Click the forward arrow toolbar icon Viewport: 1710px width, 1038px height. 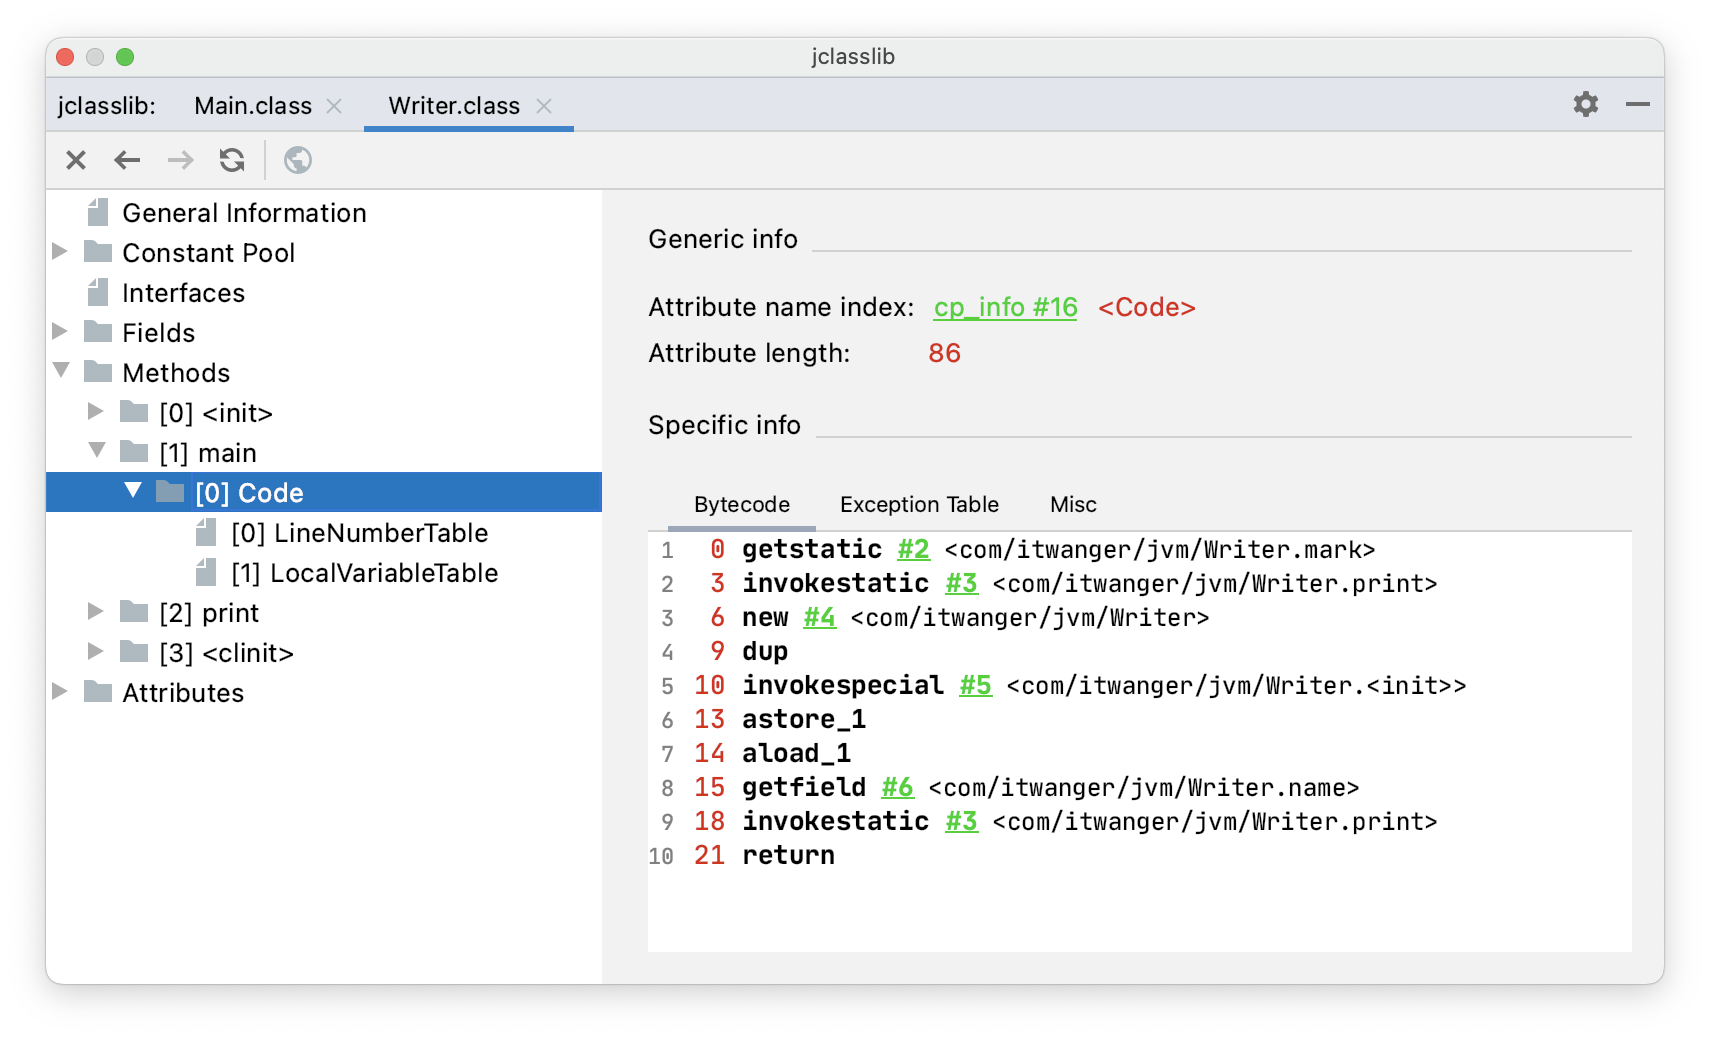tap(180, 160)
